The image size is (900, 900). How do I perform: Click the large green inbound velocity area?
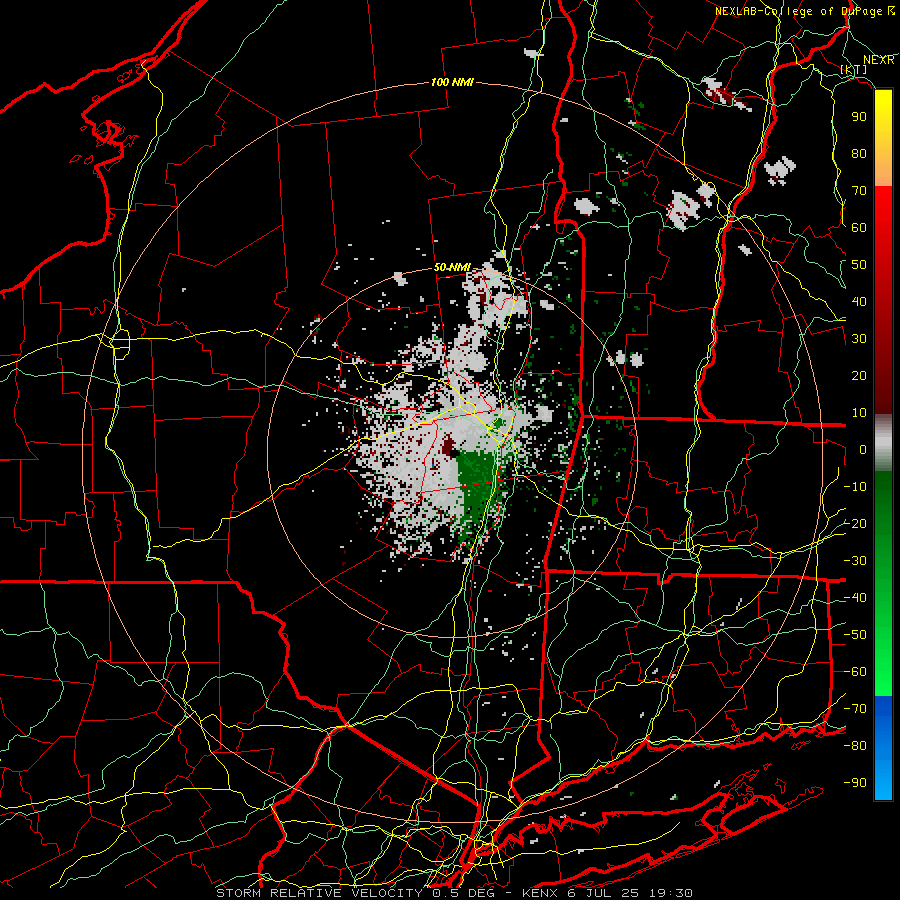coord(475,488)
